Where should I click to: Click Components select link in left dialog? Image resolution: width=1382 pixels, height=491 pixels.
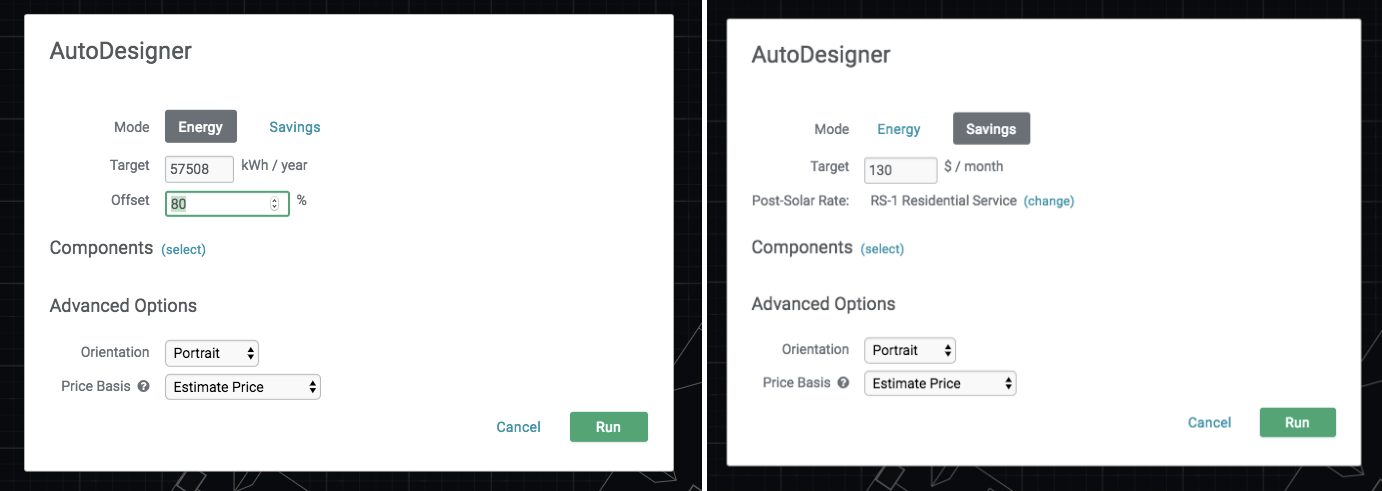pyautogui.click(x=184, y=250)
